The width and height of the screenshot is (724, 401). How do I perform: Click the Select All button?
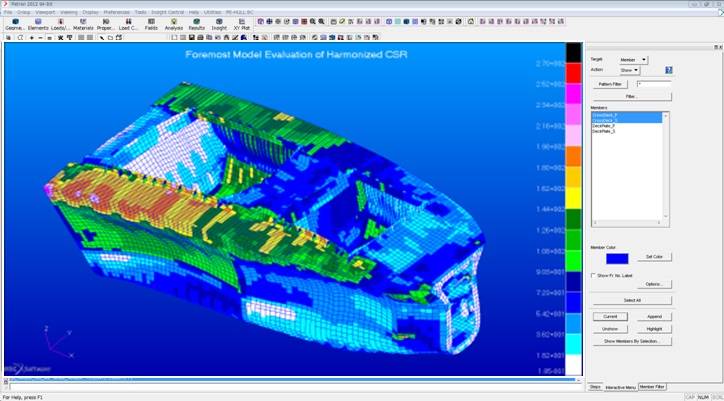pos(631,300)
